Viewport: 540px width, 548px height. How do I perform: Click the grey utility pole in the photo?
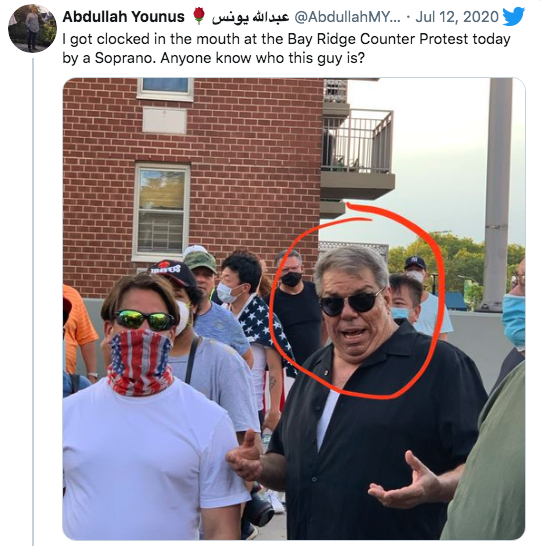click(497, 194)
